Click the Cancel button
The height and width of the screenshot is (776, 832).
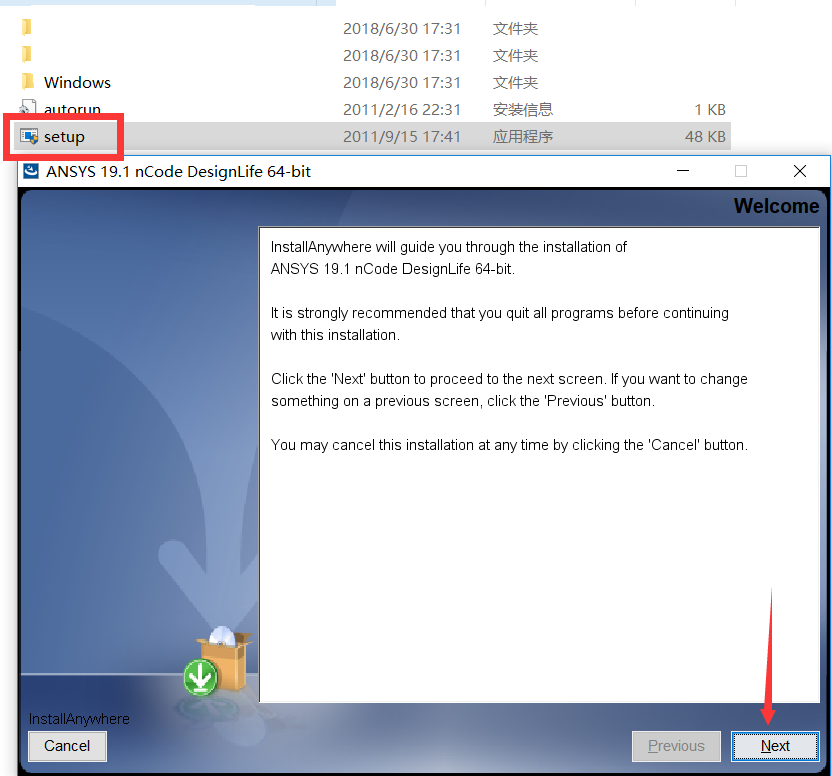pyautogui.click(x=67, y=746)
